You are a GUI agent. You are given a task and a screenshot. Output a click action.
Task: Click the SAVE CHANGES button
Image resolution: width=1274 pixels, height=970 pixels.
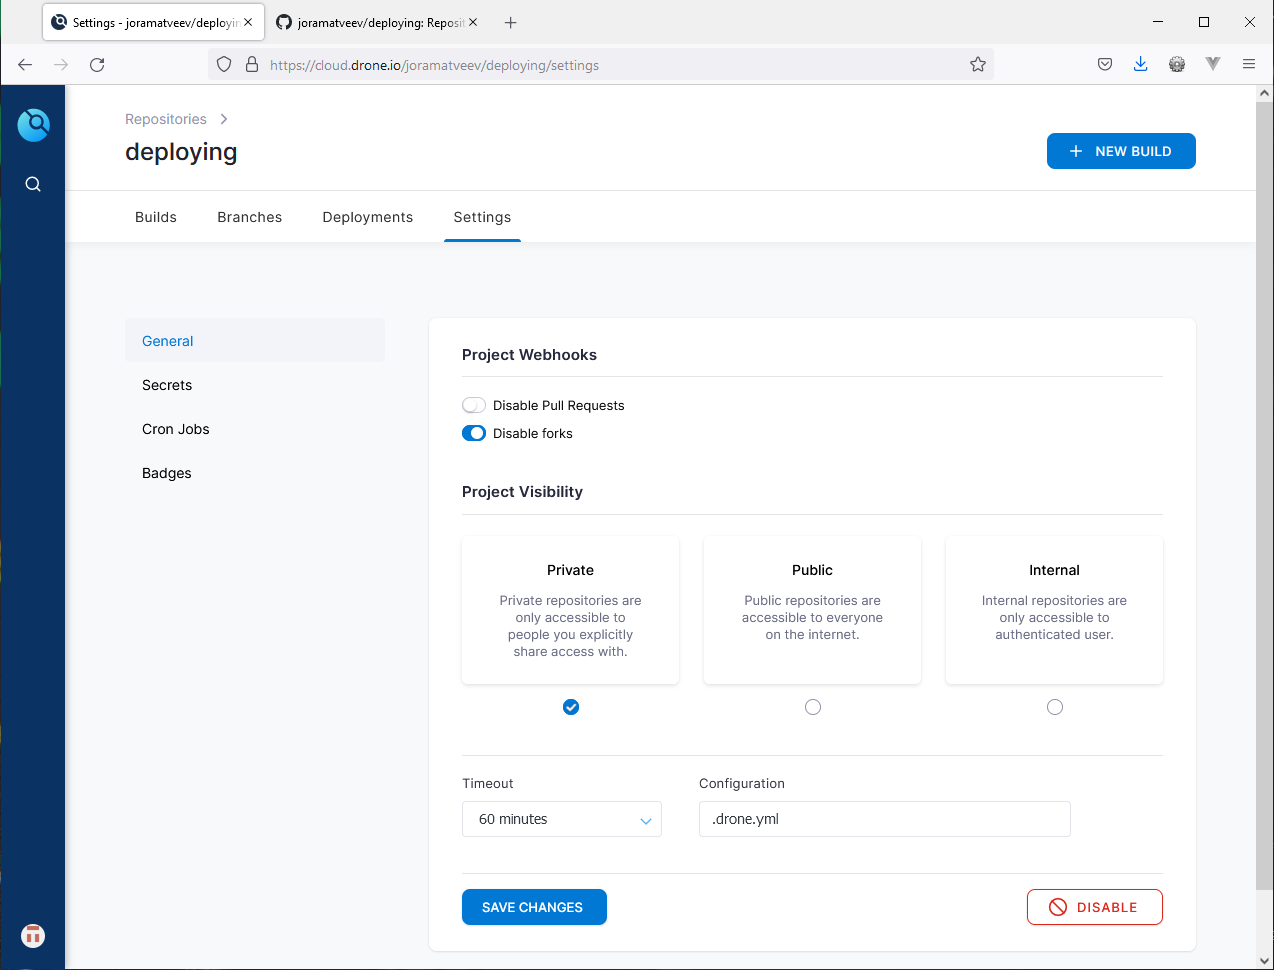[x=534, y=907]
